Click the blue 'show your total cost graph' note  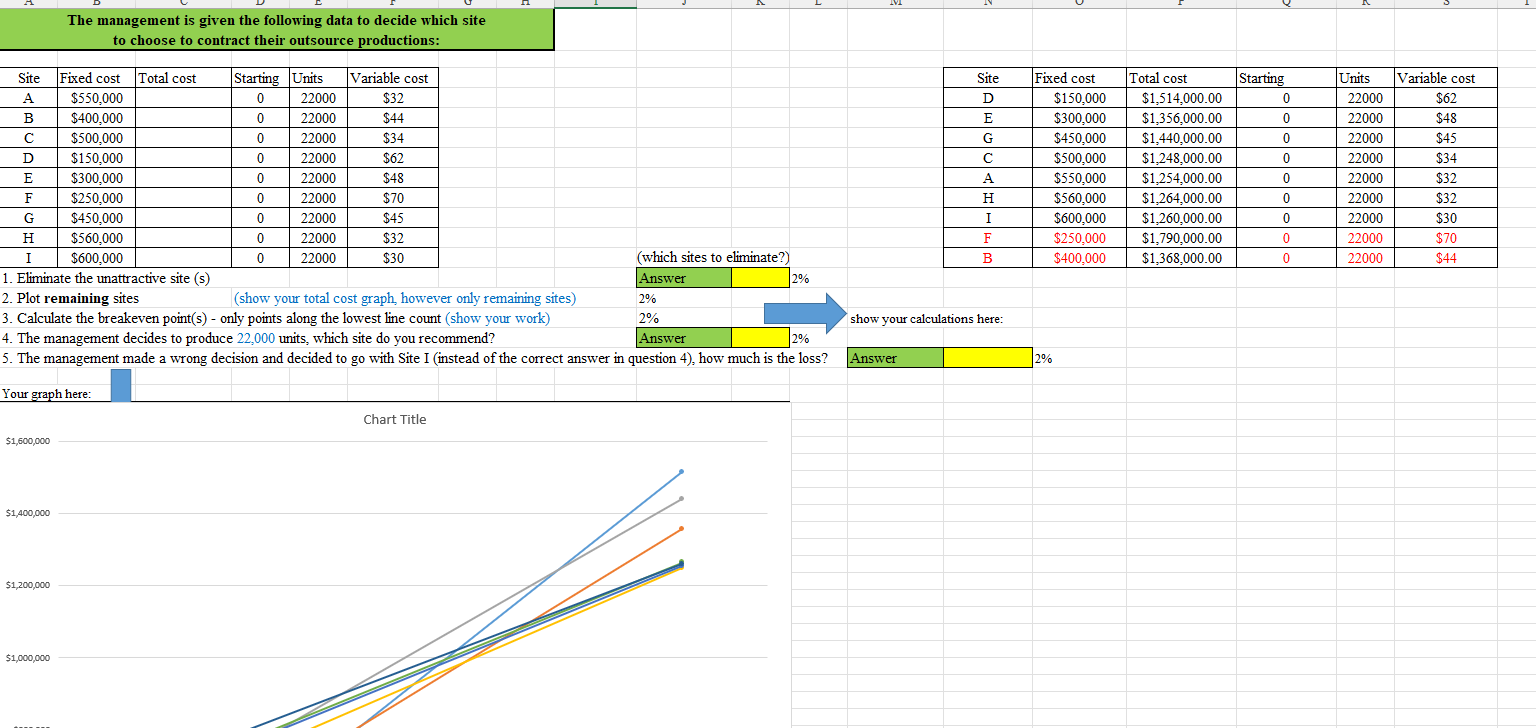click(404, 298)
